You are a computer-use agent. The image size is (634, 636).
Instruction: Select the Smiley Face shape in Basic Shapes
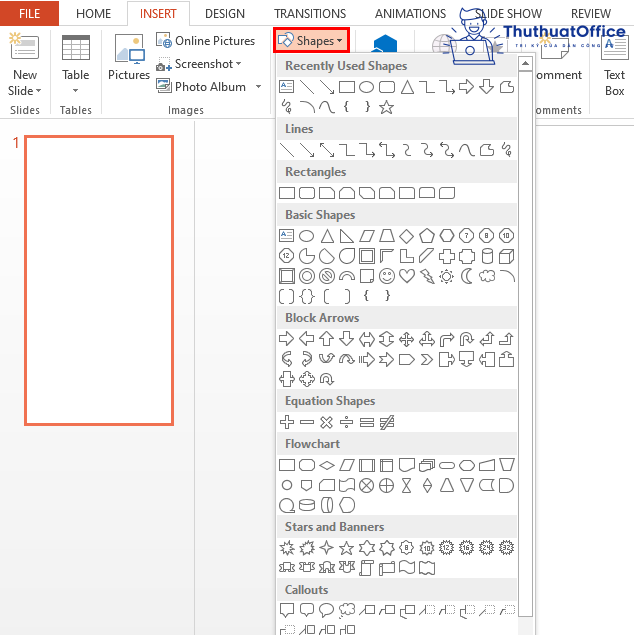[386, 276]
